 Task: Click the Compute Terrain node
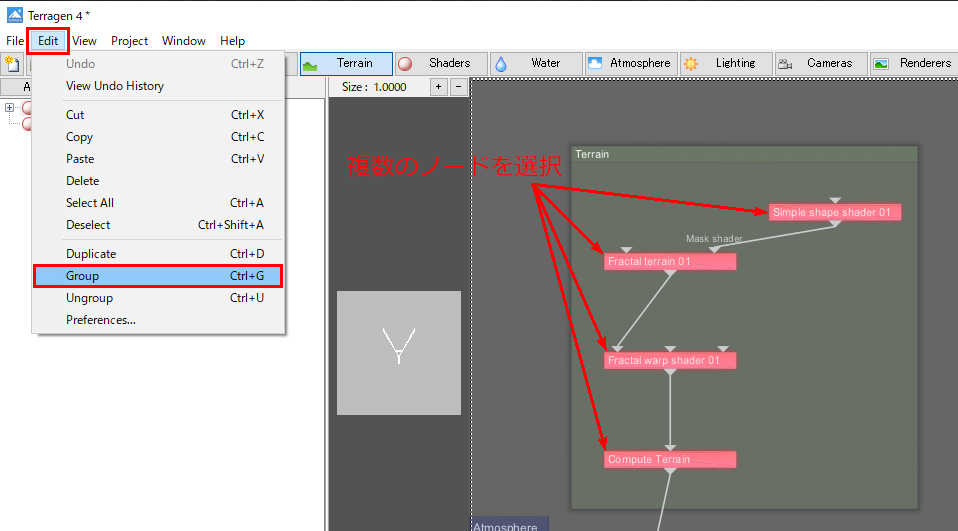tap(669, 460)
